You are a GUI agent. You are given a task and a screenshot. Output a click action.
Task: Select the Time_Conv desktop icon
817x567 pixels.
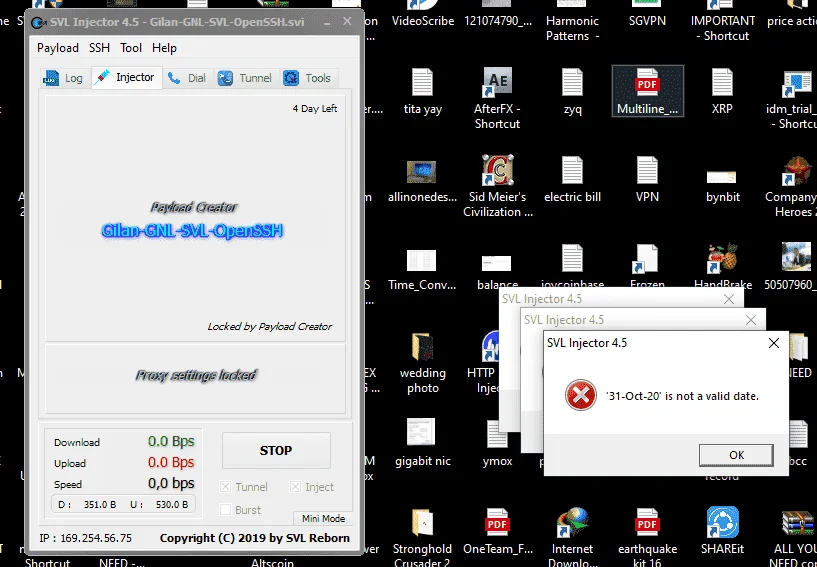coord(423,269)
